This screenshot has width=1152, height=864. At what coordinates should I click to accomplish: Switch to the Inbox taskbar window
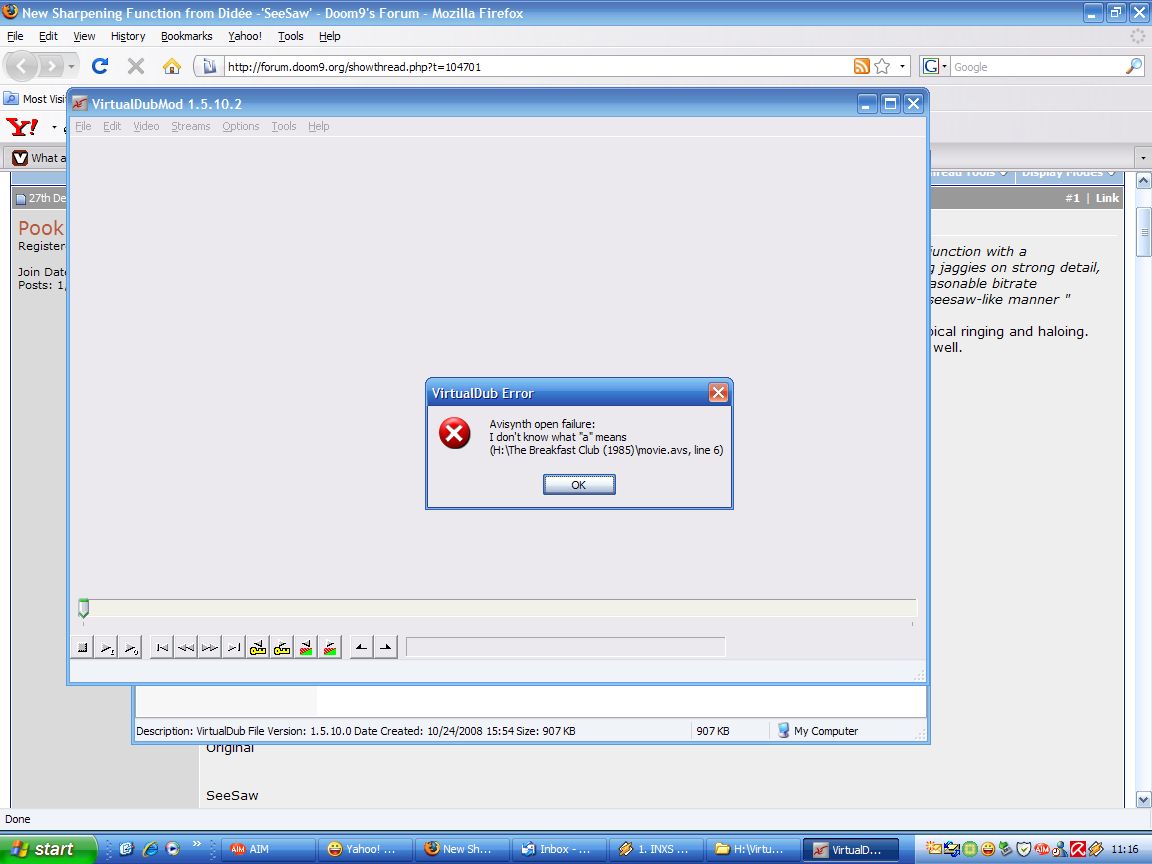tap(558, 849)
